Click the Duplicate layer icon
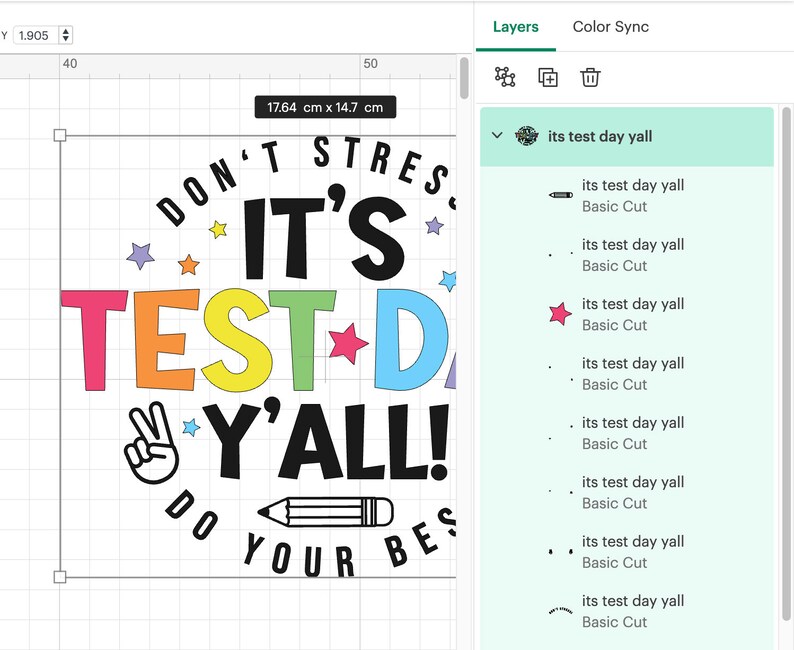 547,77
